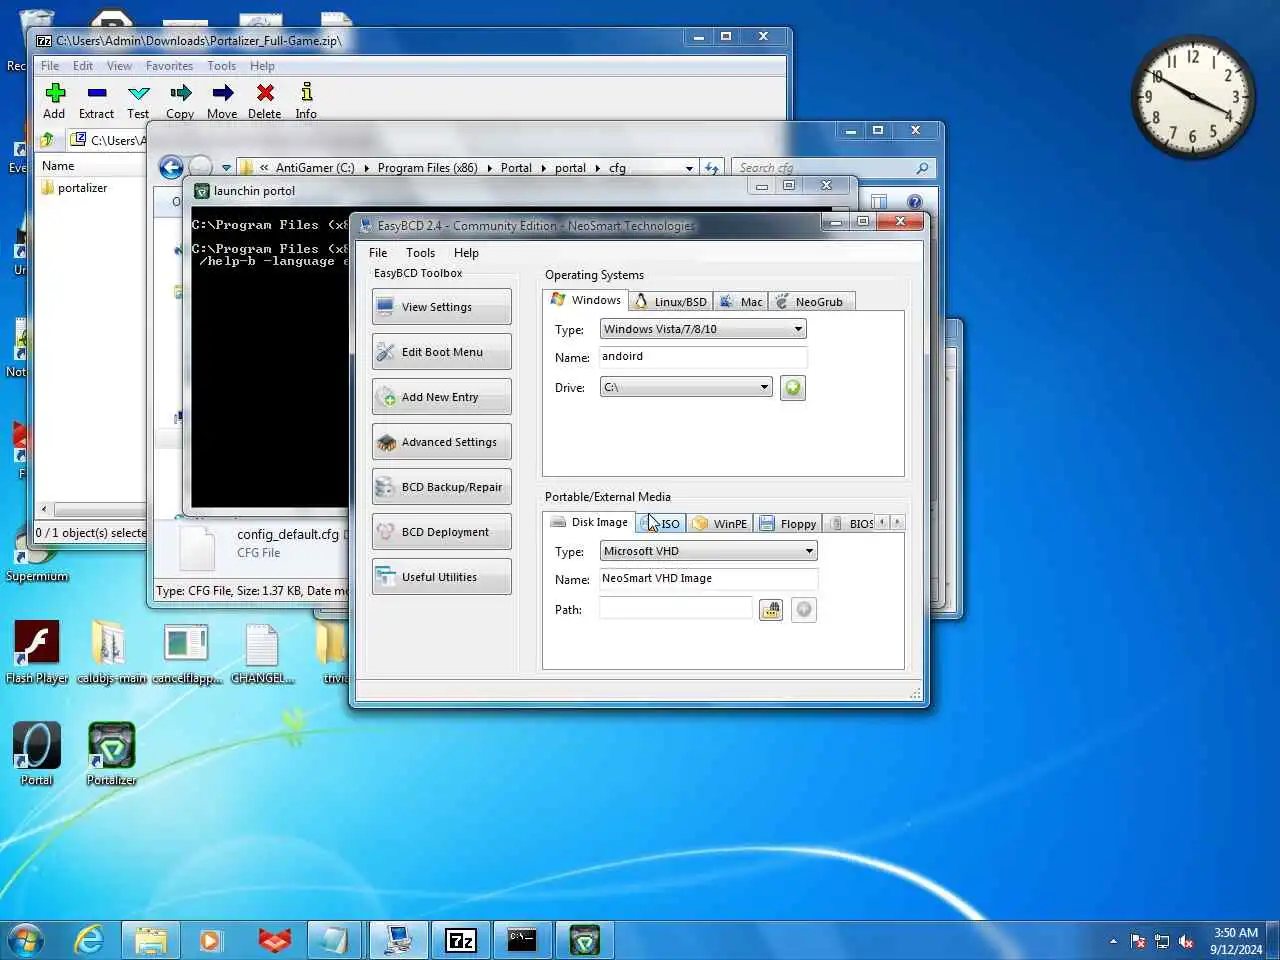Click the green add Windows entry button
This screenshot has width=1280, height=960.
tap(793, 388)
